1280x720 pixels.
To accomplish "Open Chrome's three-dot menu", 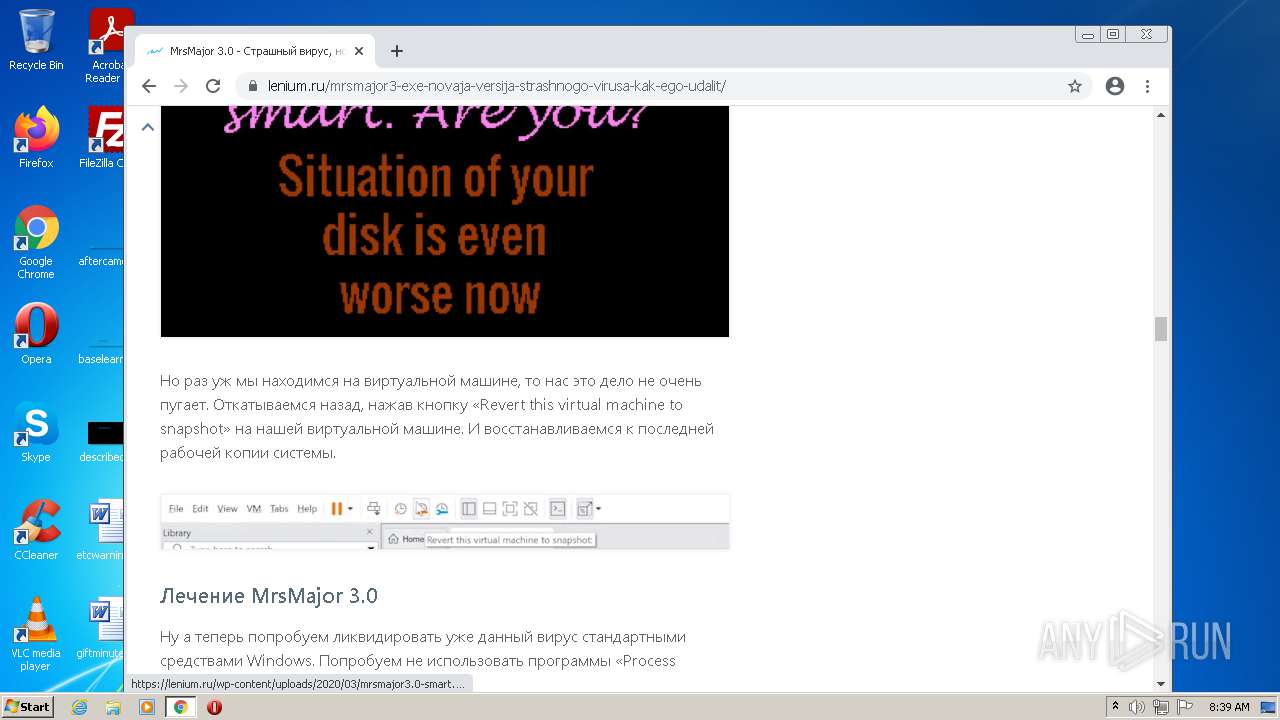I will (x=1147, y=86).
